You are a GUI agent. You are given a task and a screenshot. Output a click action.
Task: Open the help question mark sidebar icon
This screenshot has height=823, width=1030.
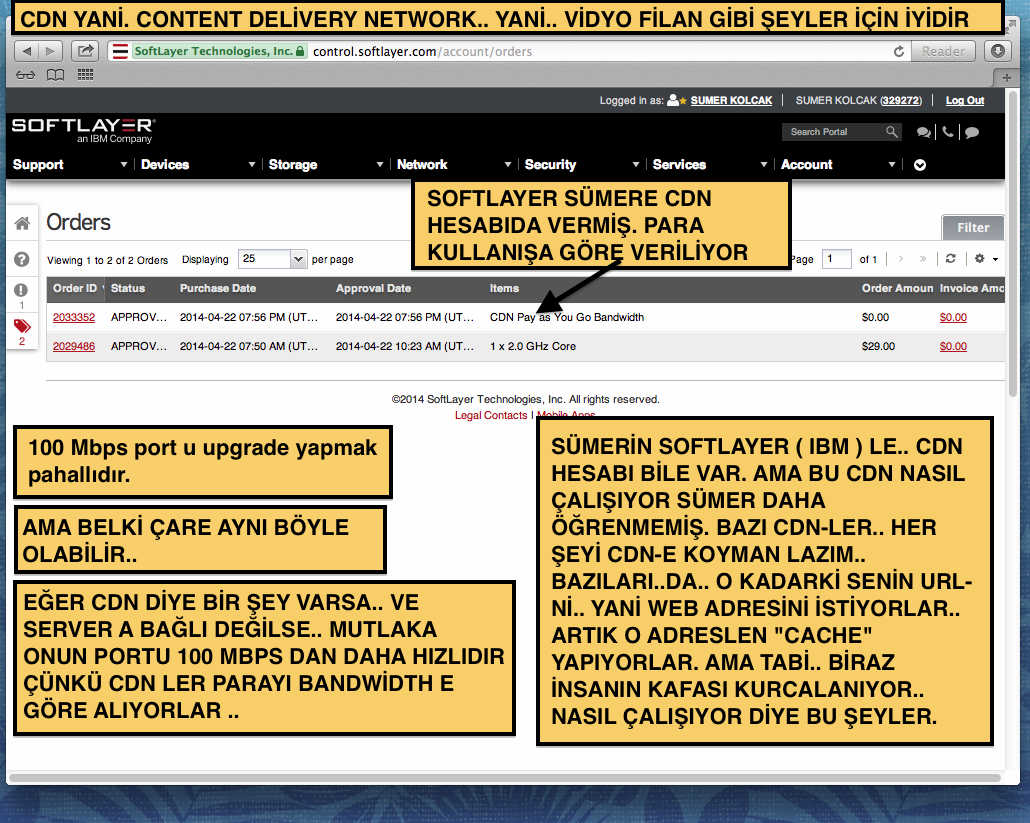(x=22, y=259)
